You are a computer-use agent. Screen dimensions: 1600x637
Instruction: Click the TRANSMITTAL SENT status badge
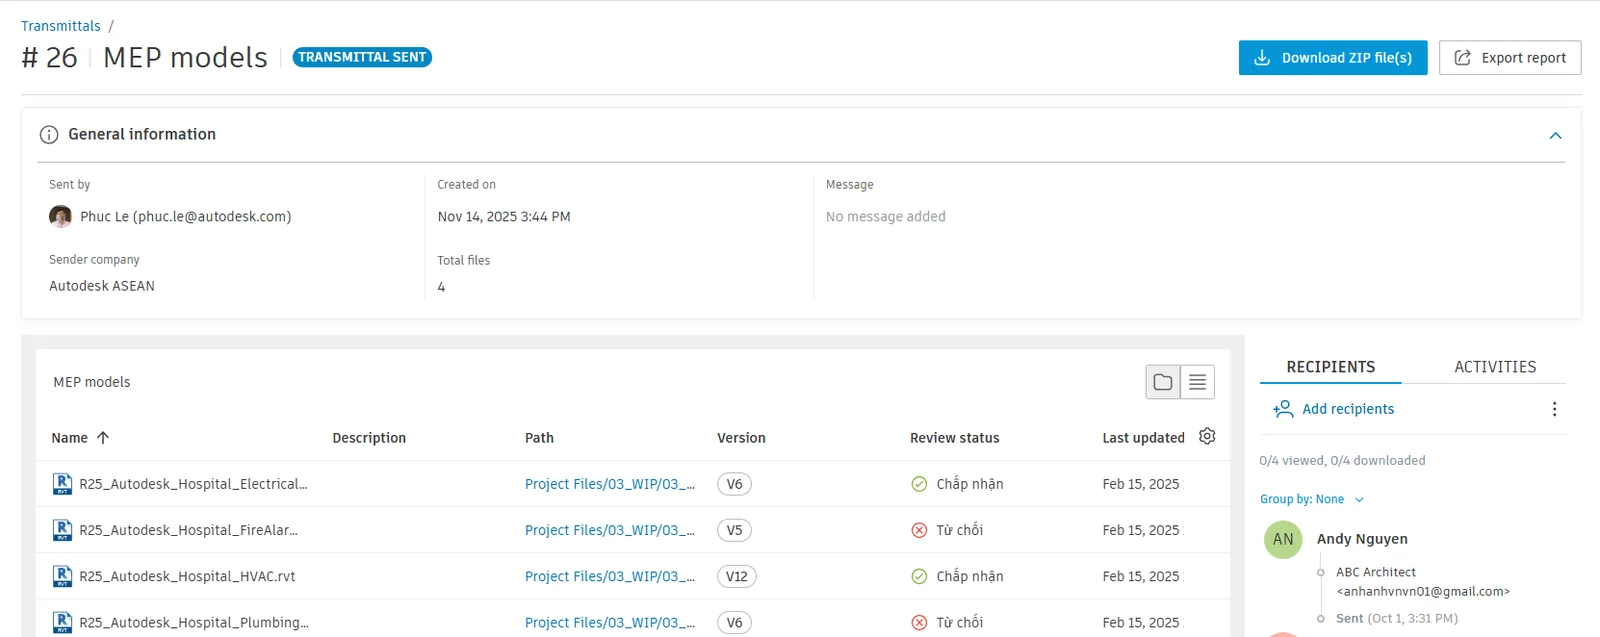pyautogui.click(x=362, y=57)
